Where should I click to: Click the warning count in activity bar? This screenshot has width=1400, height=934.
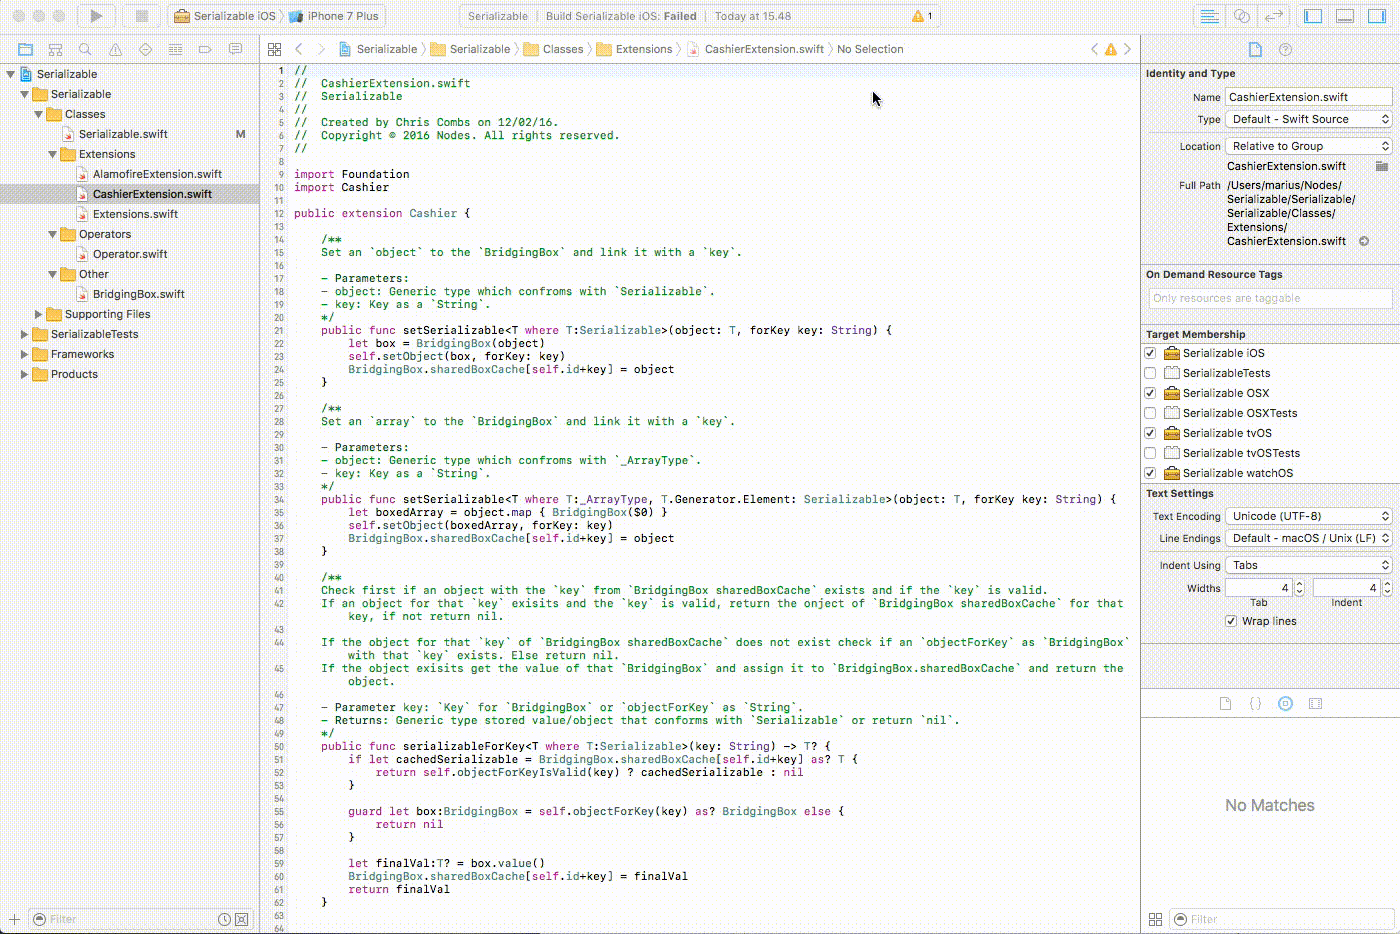pos(922,16)
